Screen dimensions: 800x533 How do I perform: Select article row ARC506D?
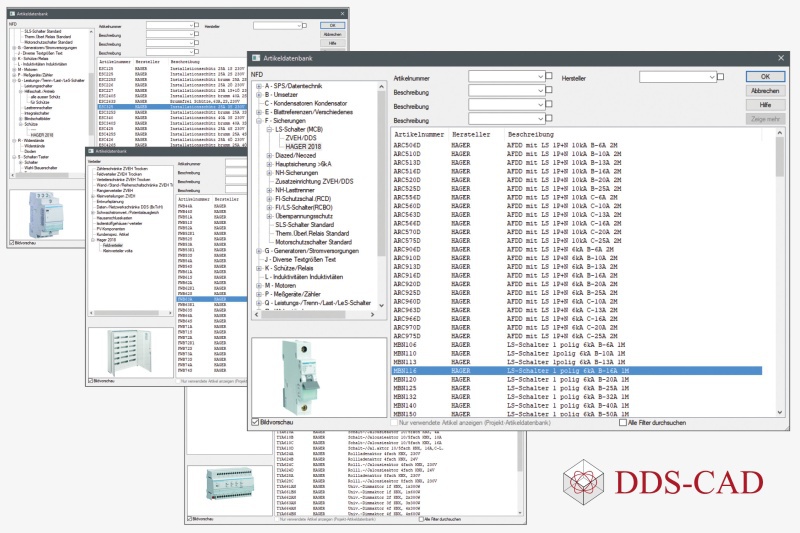[x=577, y=145]
